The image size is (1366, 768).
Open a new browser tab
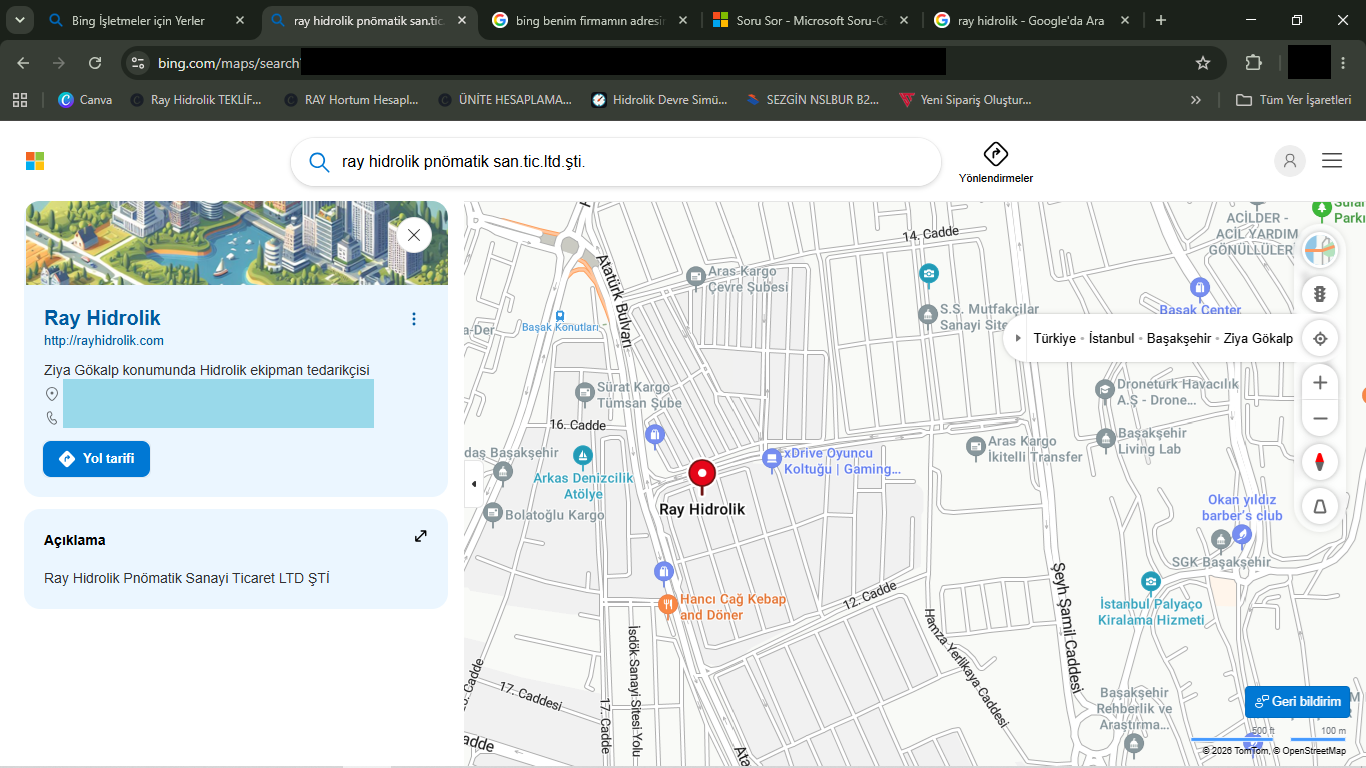click(x=1160, y=20)
